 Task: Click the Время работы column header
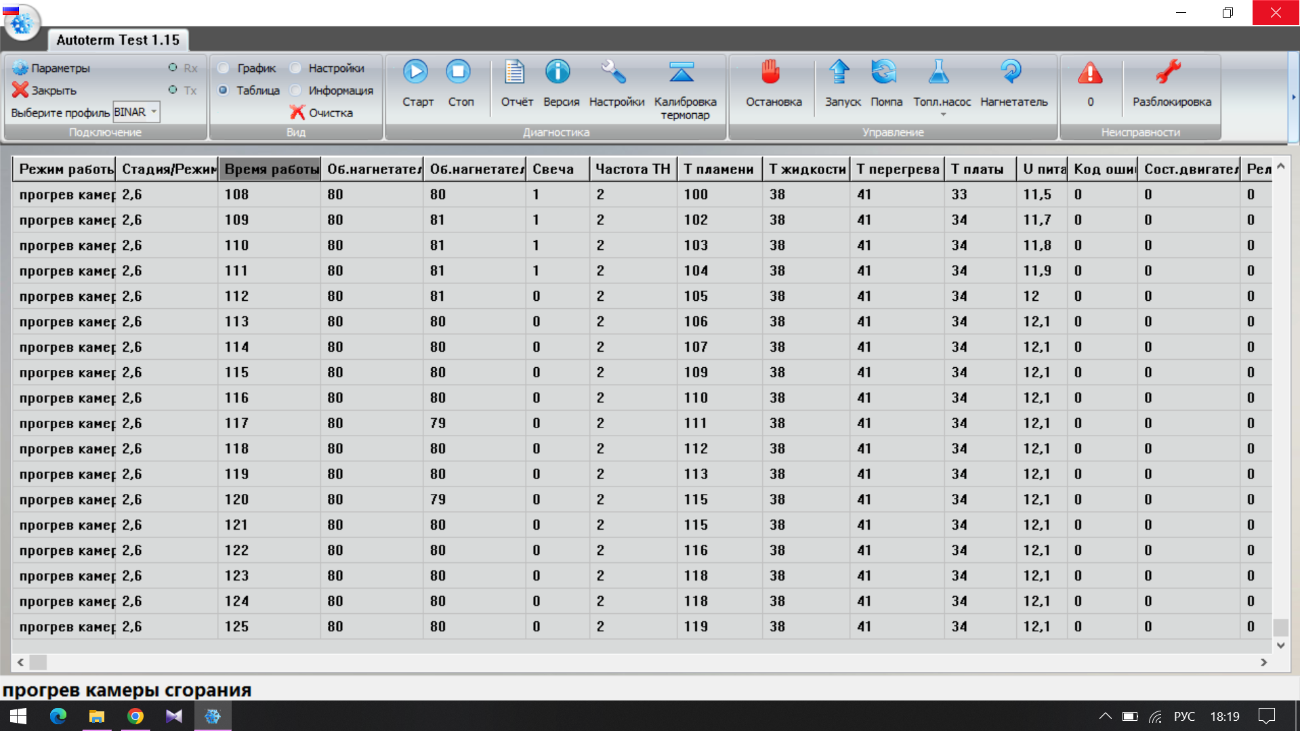point(270,169)
